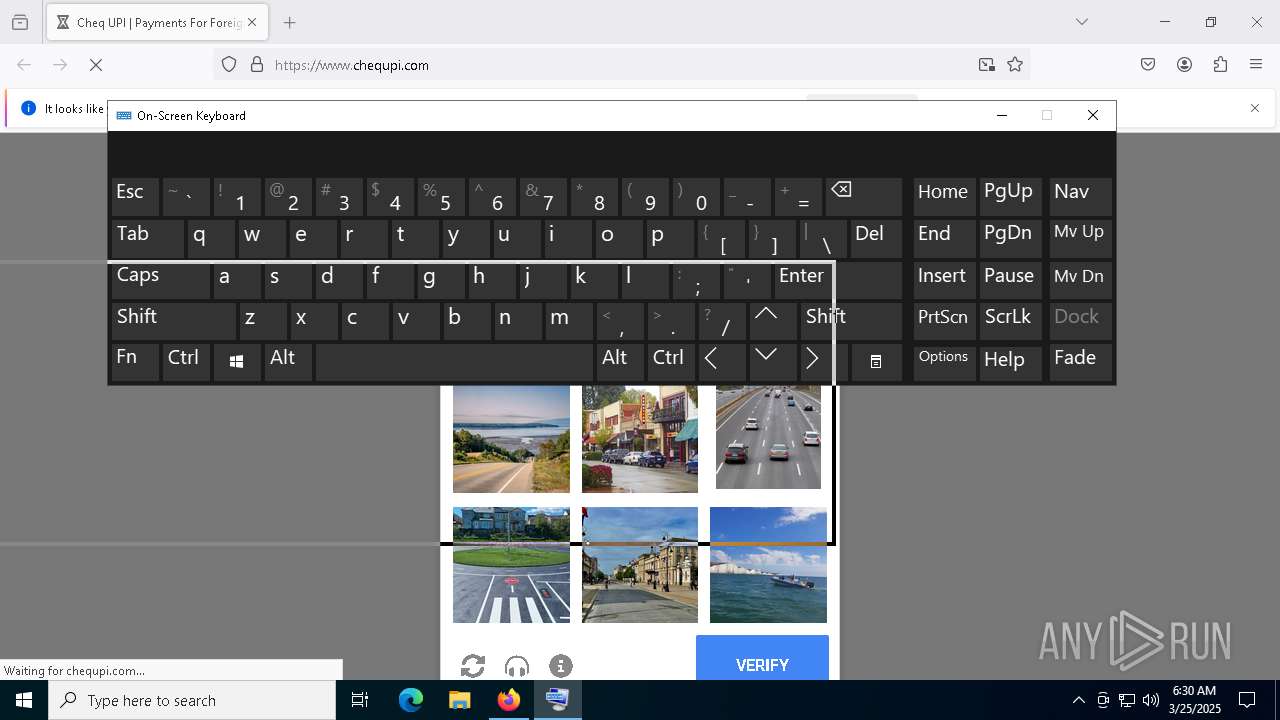Open Firefox account icon

(1184, 65)
